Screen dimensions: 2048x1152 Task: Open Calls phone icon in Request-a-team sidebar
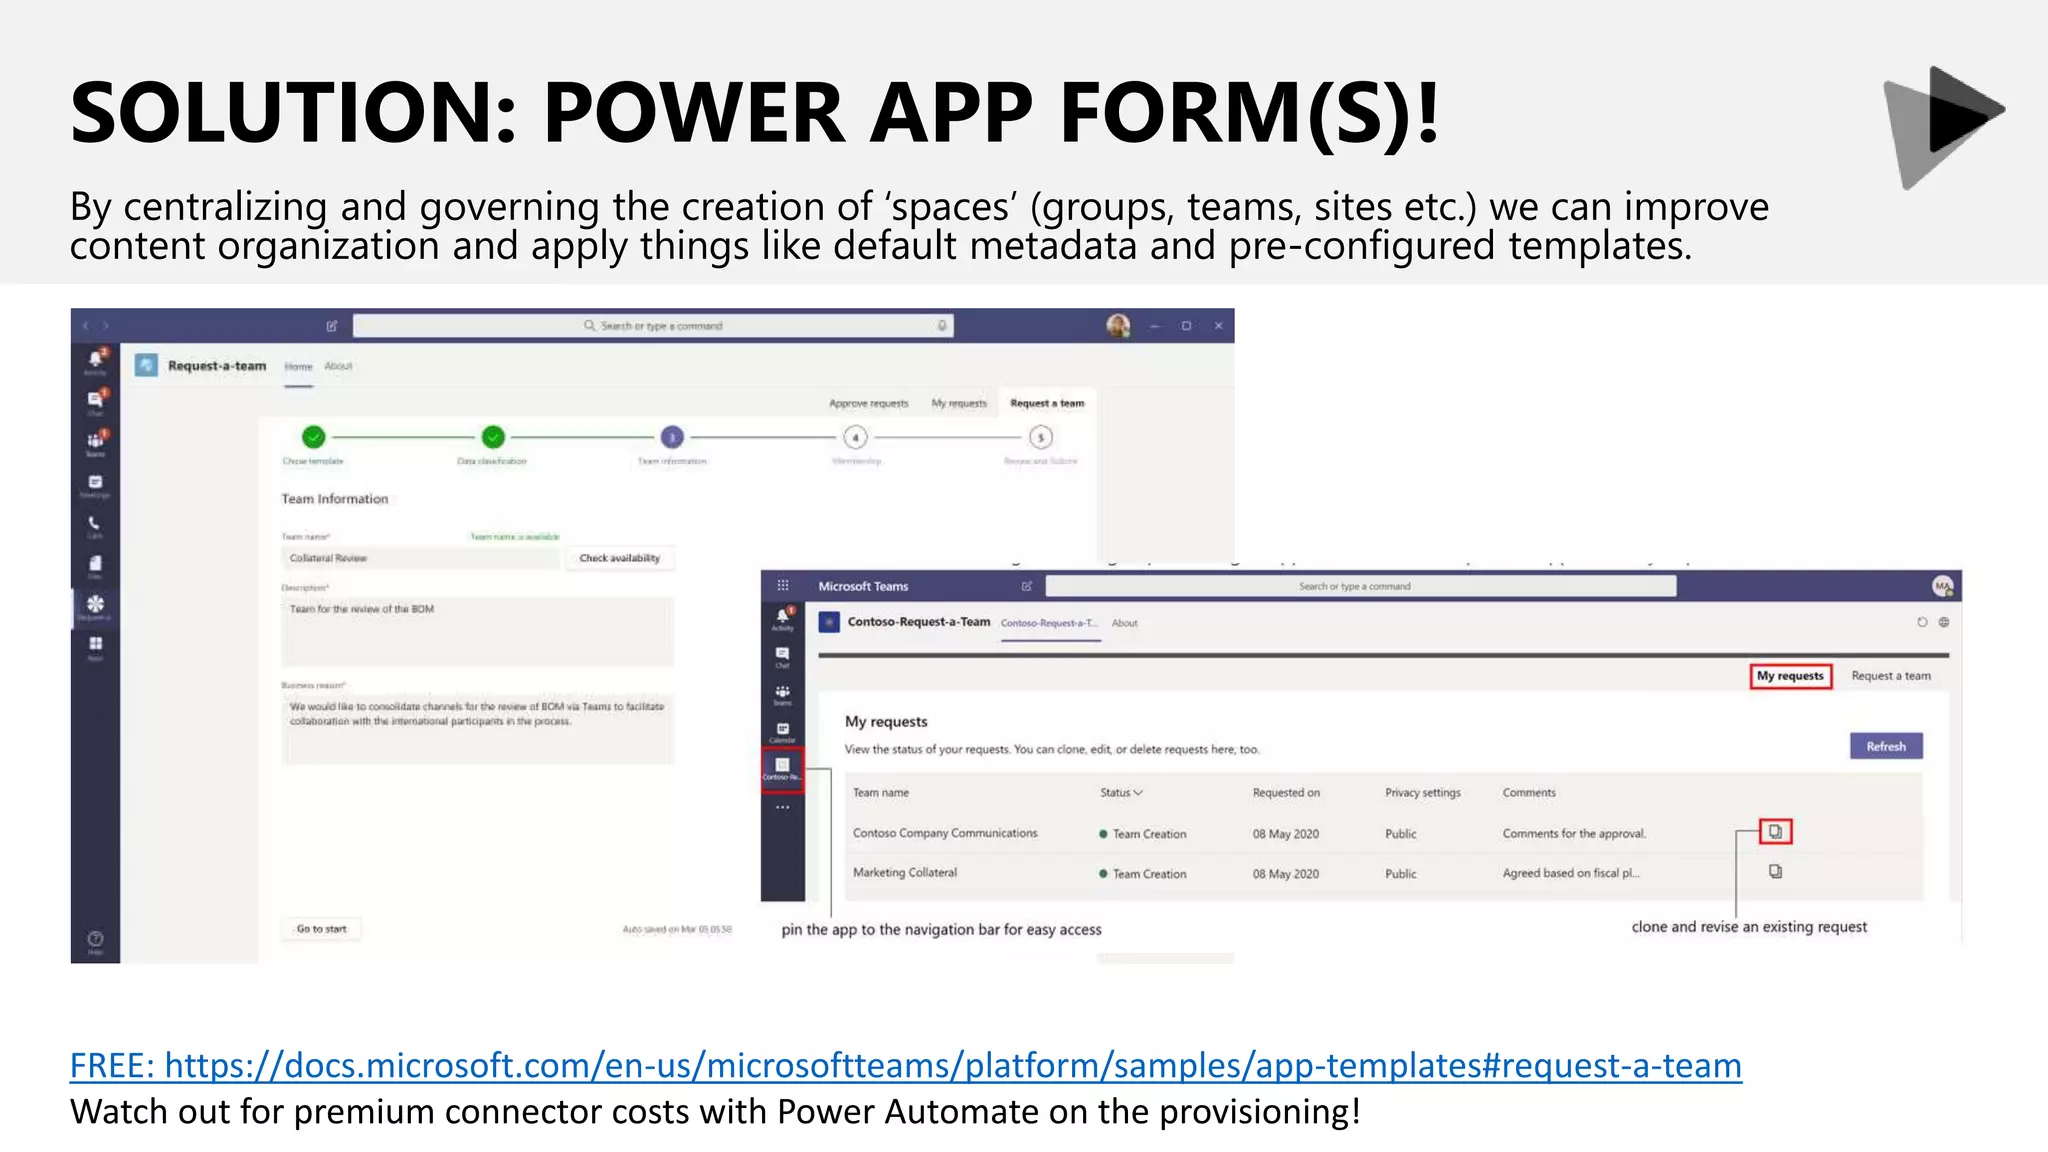[95, 524]
